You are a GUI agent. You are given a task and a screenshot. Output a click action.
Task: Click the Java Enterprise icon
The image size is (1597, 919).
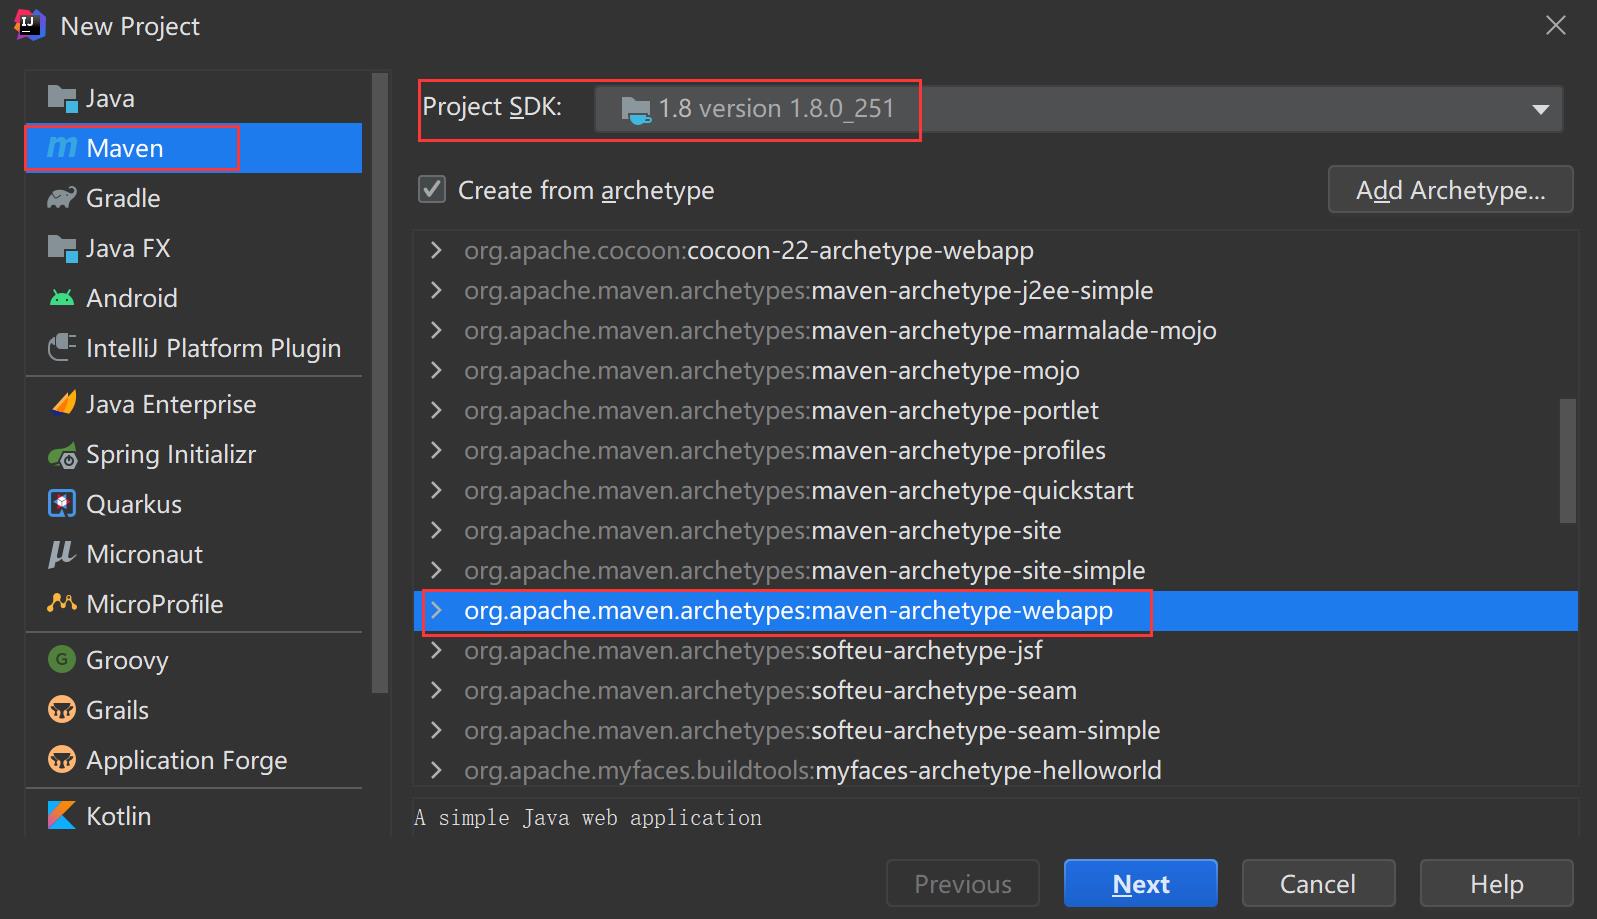tap(62, 404)
